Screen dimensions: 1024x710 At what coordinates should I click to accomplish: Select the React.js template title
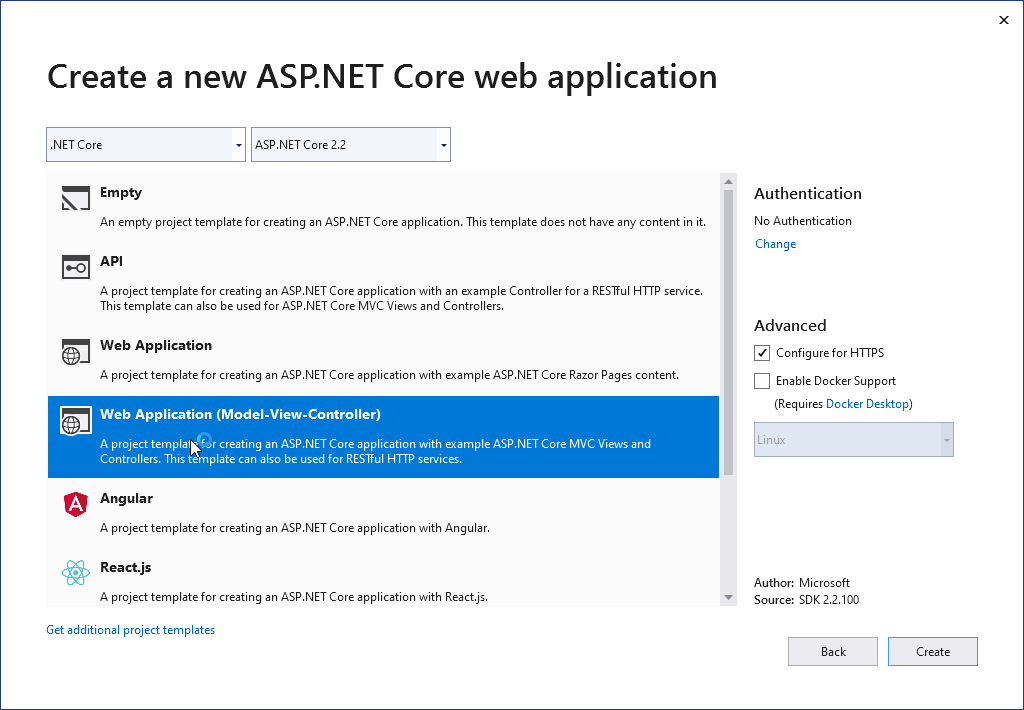click(125, 567)
